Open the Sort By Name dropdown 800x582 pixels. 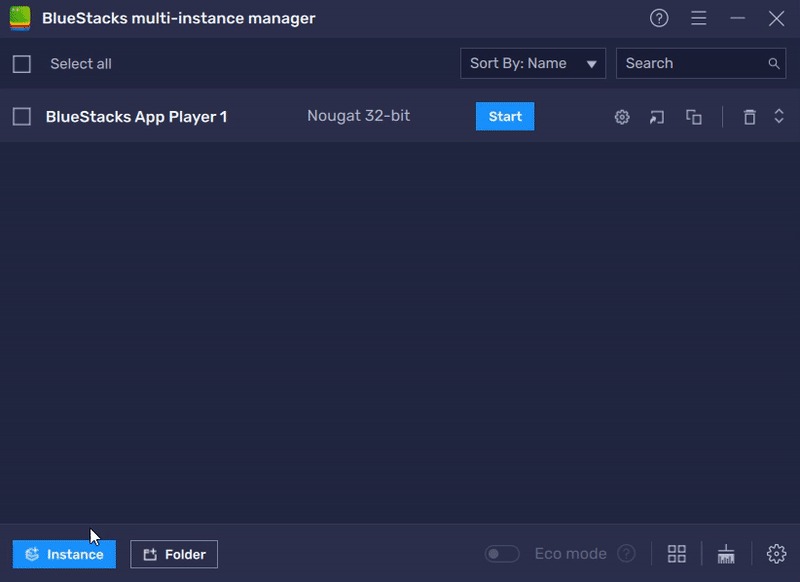coord(533,63)
